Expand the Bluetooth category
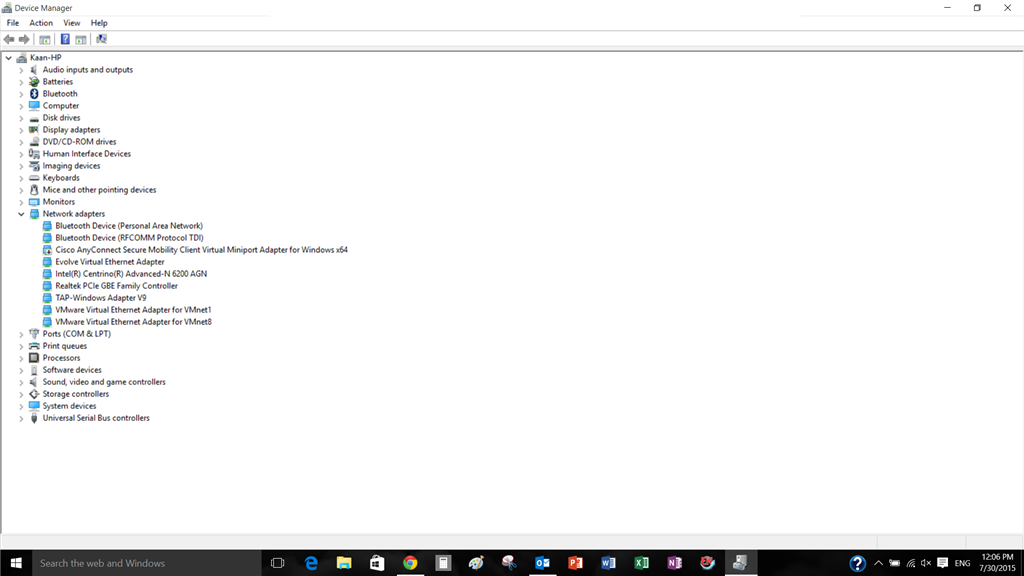Viewport: 1024px width, 576px height. [21, 94]
